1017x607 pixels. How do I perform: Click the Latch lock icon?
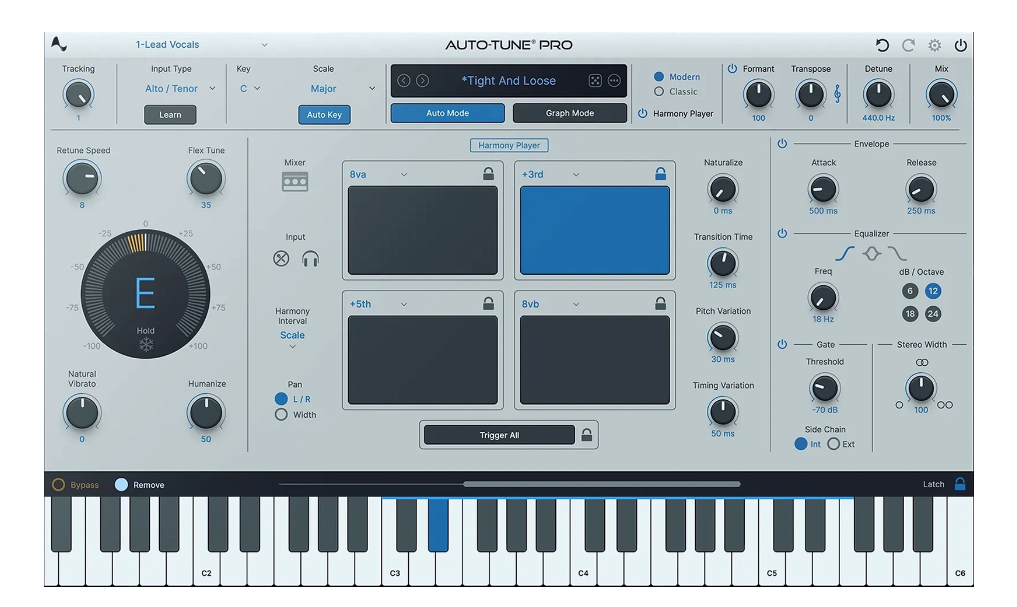pyautogui.click(x=960, y=484)
